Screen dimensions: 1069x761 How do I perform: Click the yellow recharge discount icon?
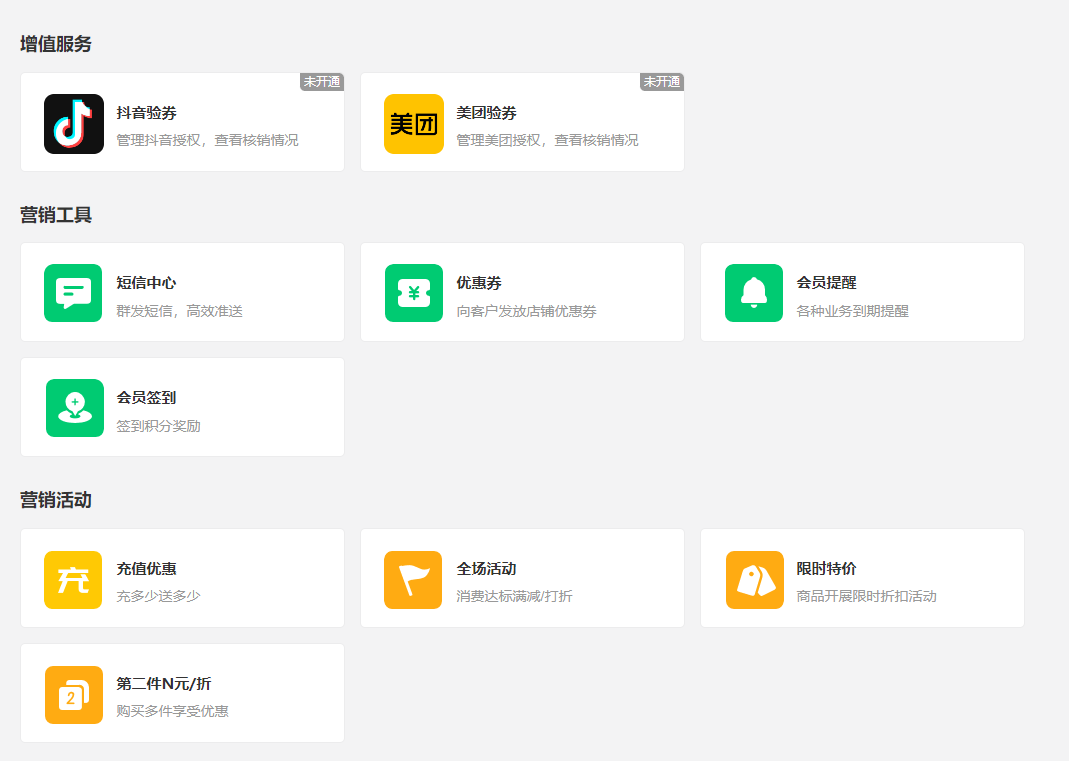(73, 580)
